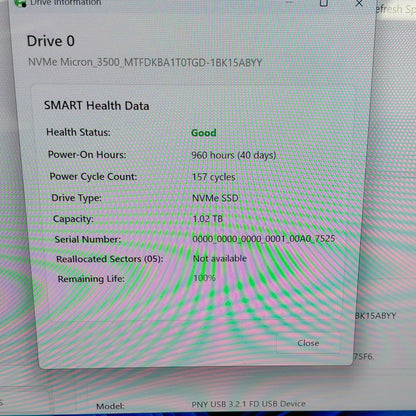Click the 100% remaining life value

[204, 278]
